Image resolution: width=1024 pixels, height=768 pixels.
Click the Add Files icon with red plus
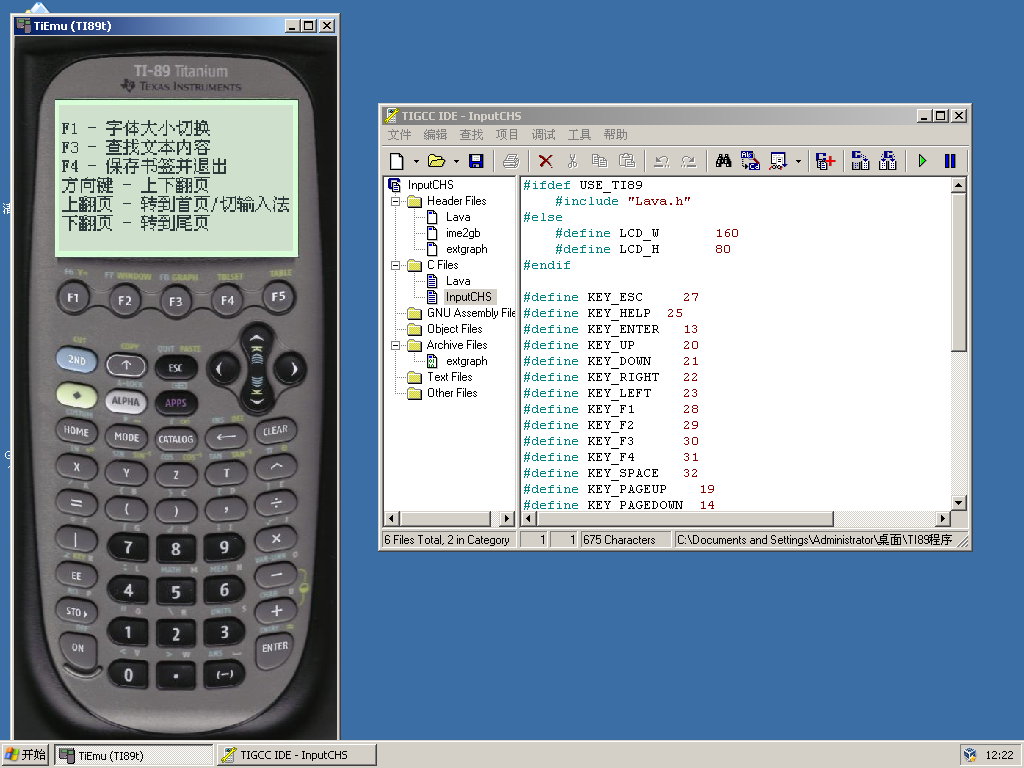tap(825, 161)
